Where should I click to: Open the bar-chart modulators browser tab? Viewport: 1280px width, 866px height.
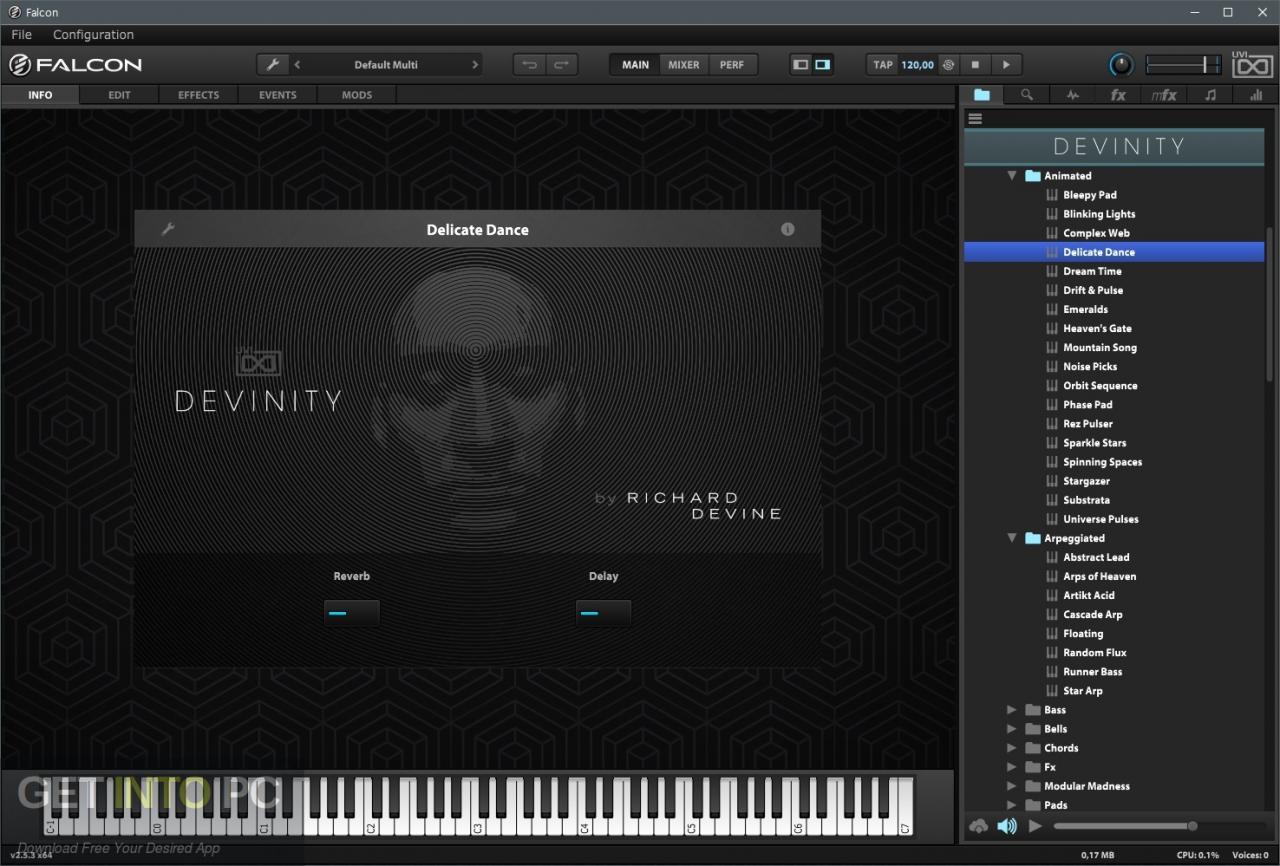click(1255, 95)
